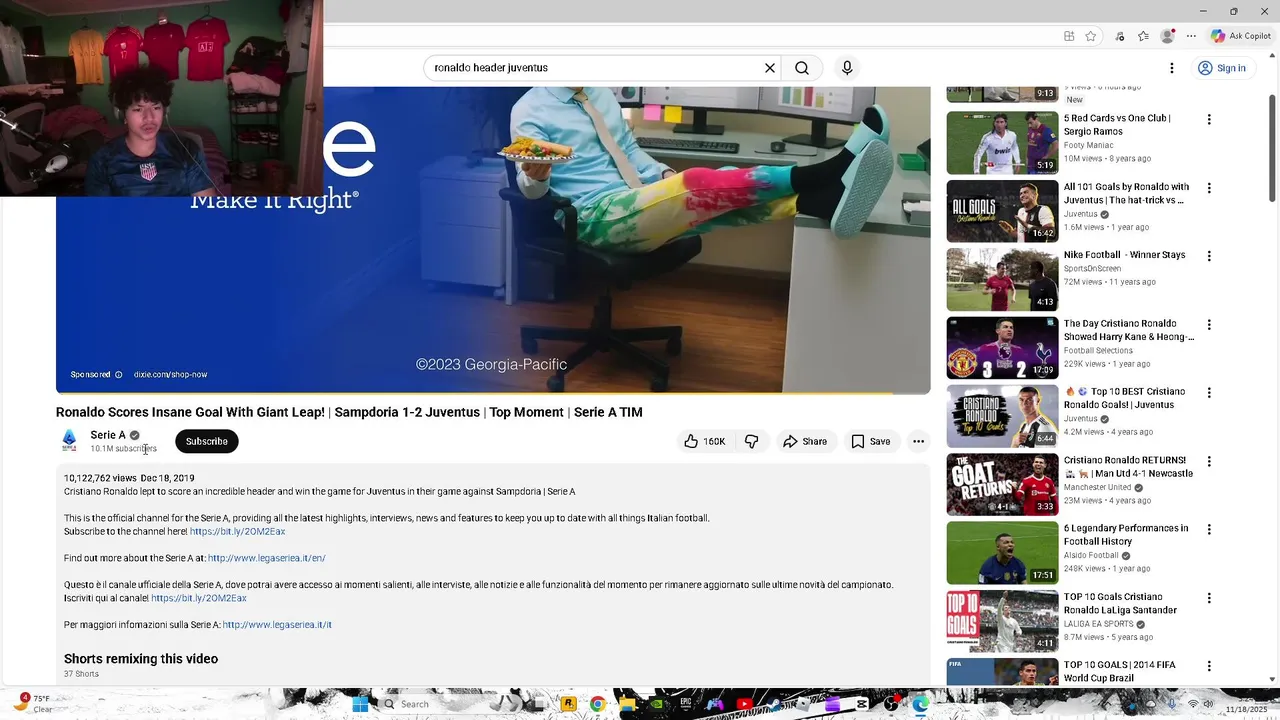Open options menu for 'The Day Cristiano Ronaldo' video

(1209, 325)
